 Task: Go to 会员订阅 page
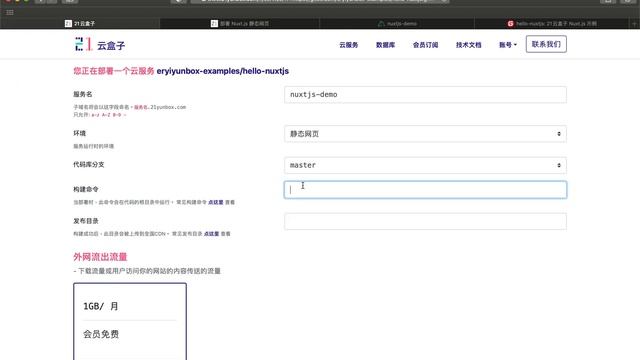click(x=425, y=45)
